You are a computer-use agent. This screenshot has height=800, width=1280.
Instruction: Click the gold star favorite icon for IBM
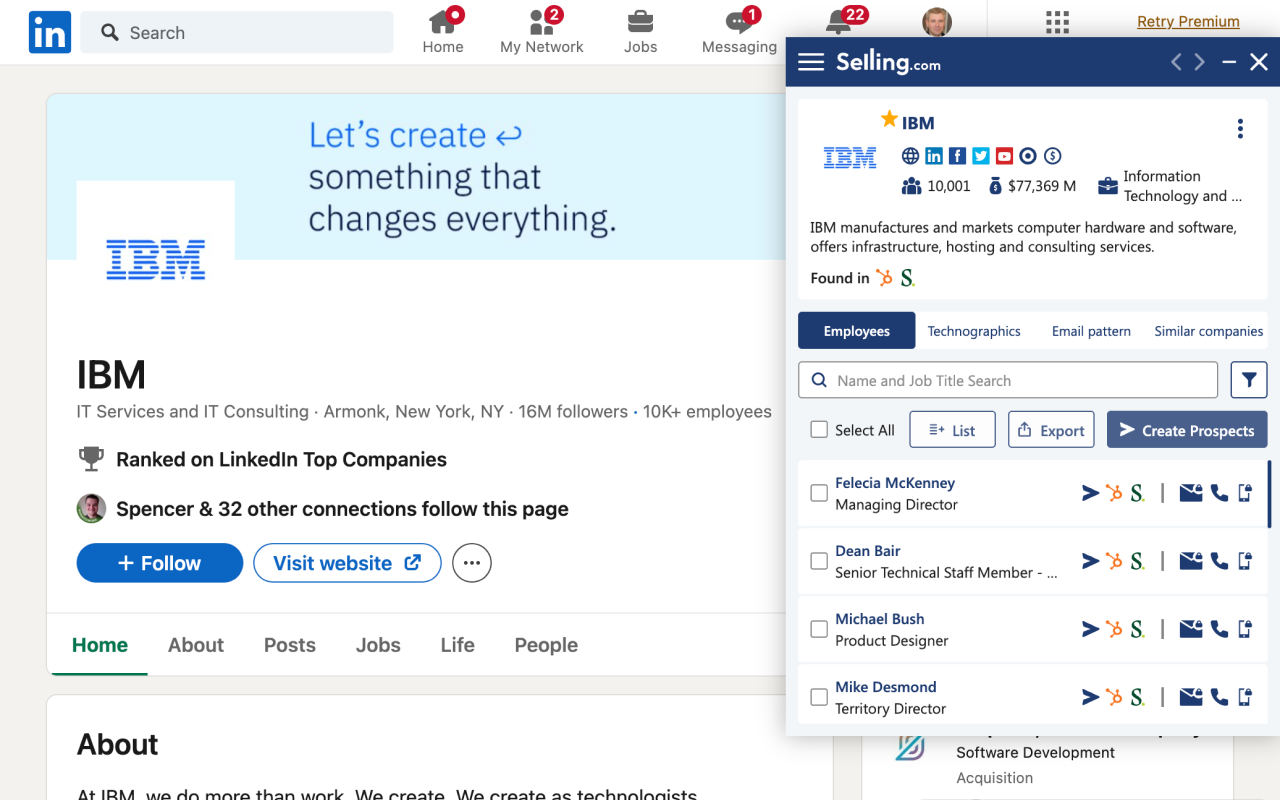[889, 120]
